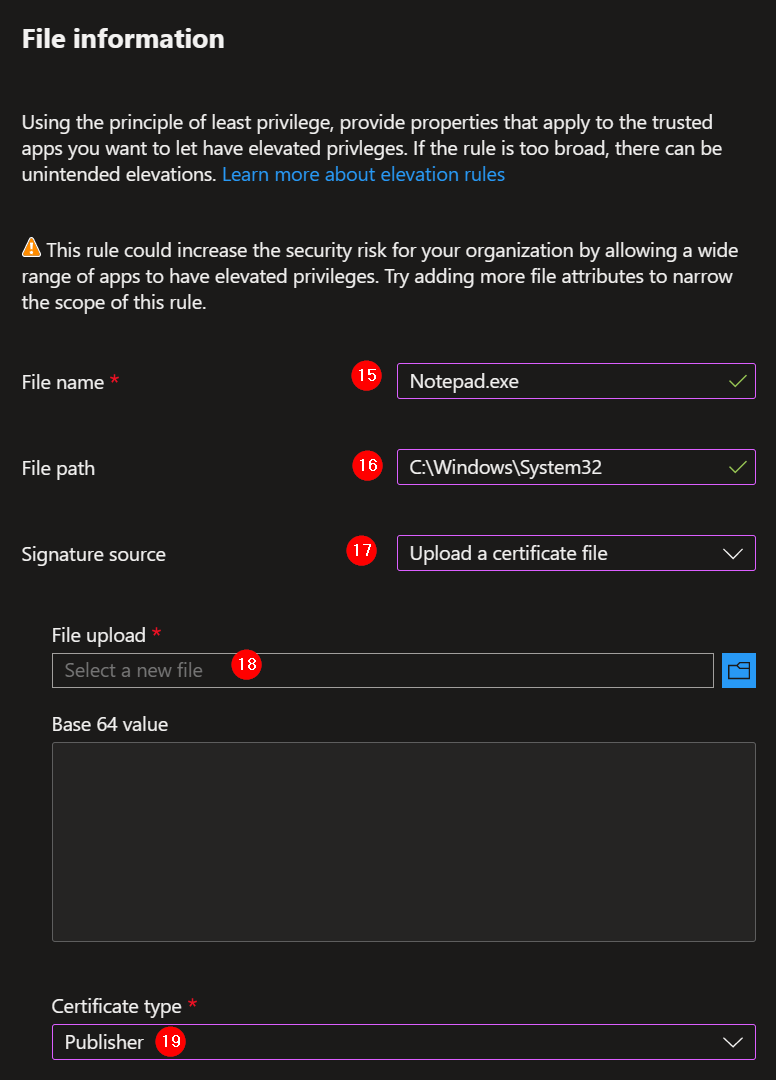Click green checkmark in File name field

tap(735, 381)
